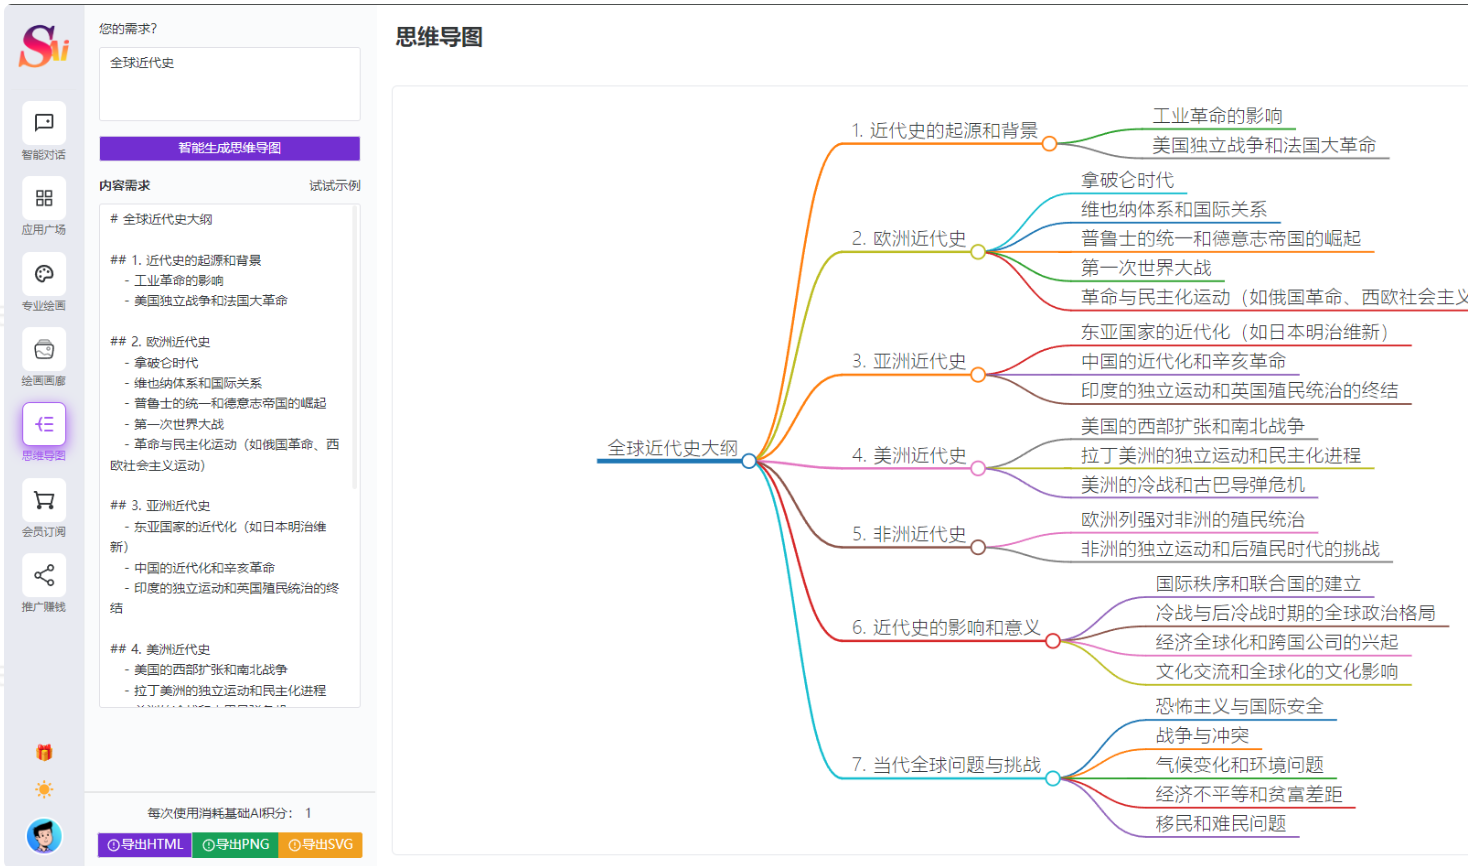
Task: Click the 智能生成思维导图 button
Action: tap(229, 148)
